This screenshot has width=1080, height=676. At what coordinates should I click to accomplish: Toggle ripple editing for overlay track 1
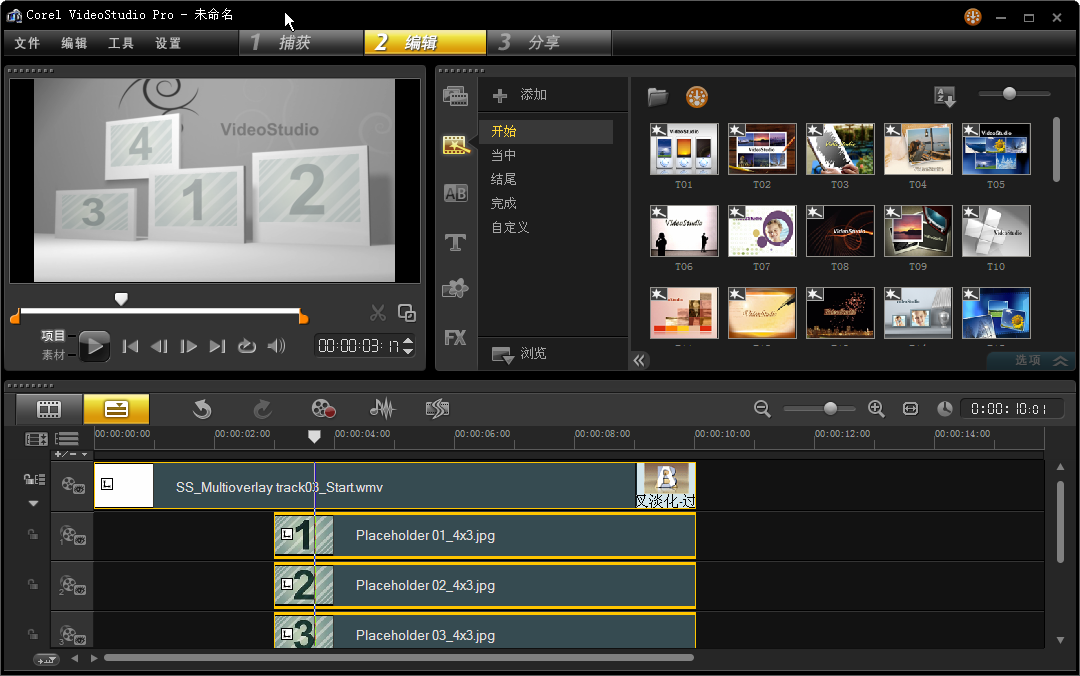point(32,534)
